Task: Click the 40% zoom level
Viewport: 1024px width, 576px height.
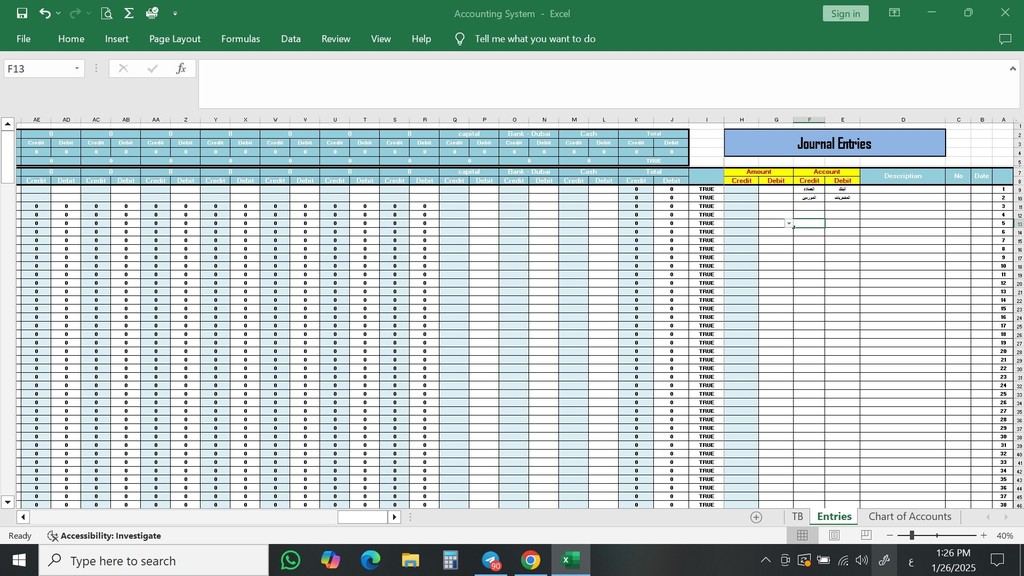Action: (1004, 536)
